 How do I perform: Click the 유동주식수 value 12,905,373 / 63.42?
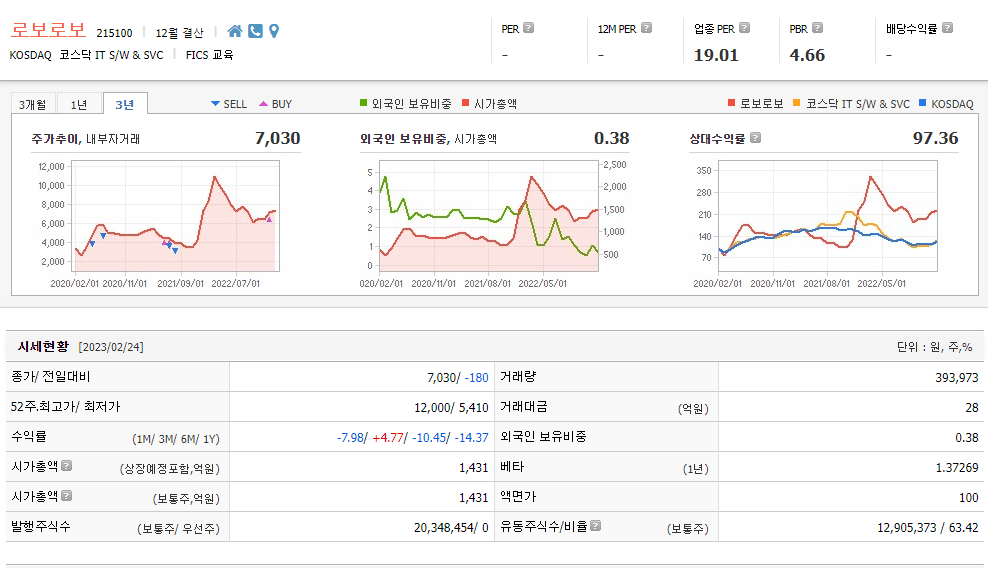928,528
